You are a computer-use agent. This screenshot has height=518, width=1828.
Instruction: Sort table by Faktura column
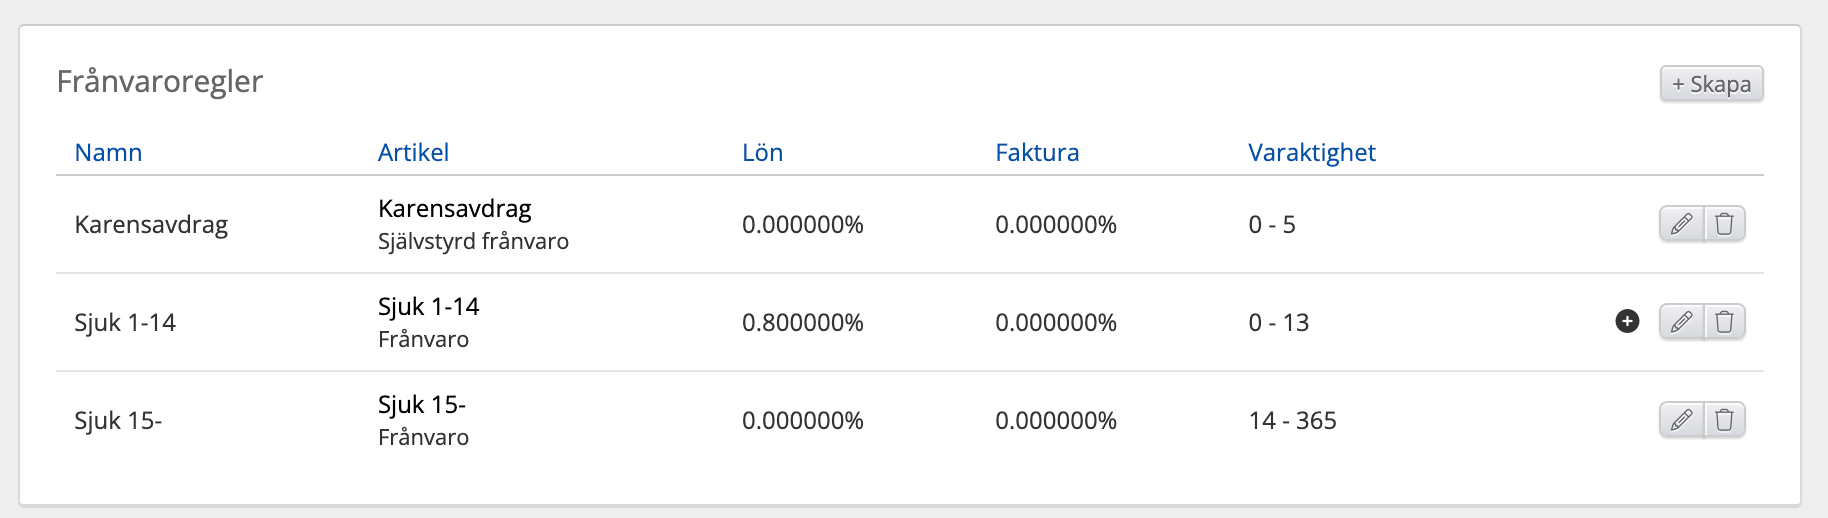click(x=1037, y=153)
